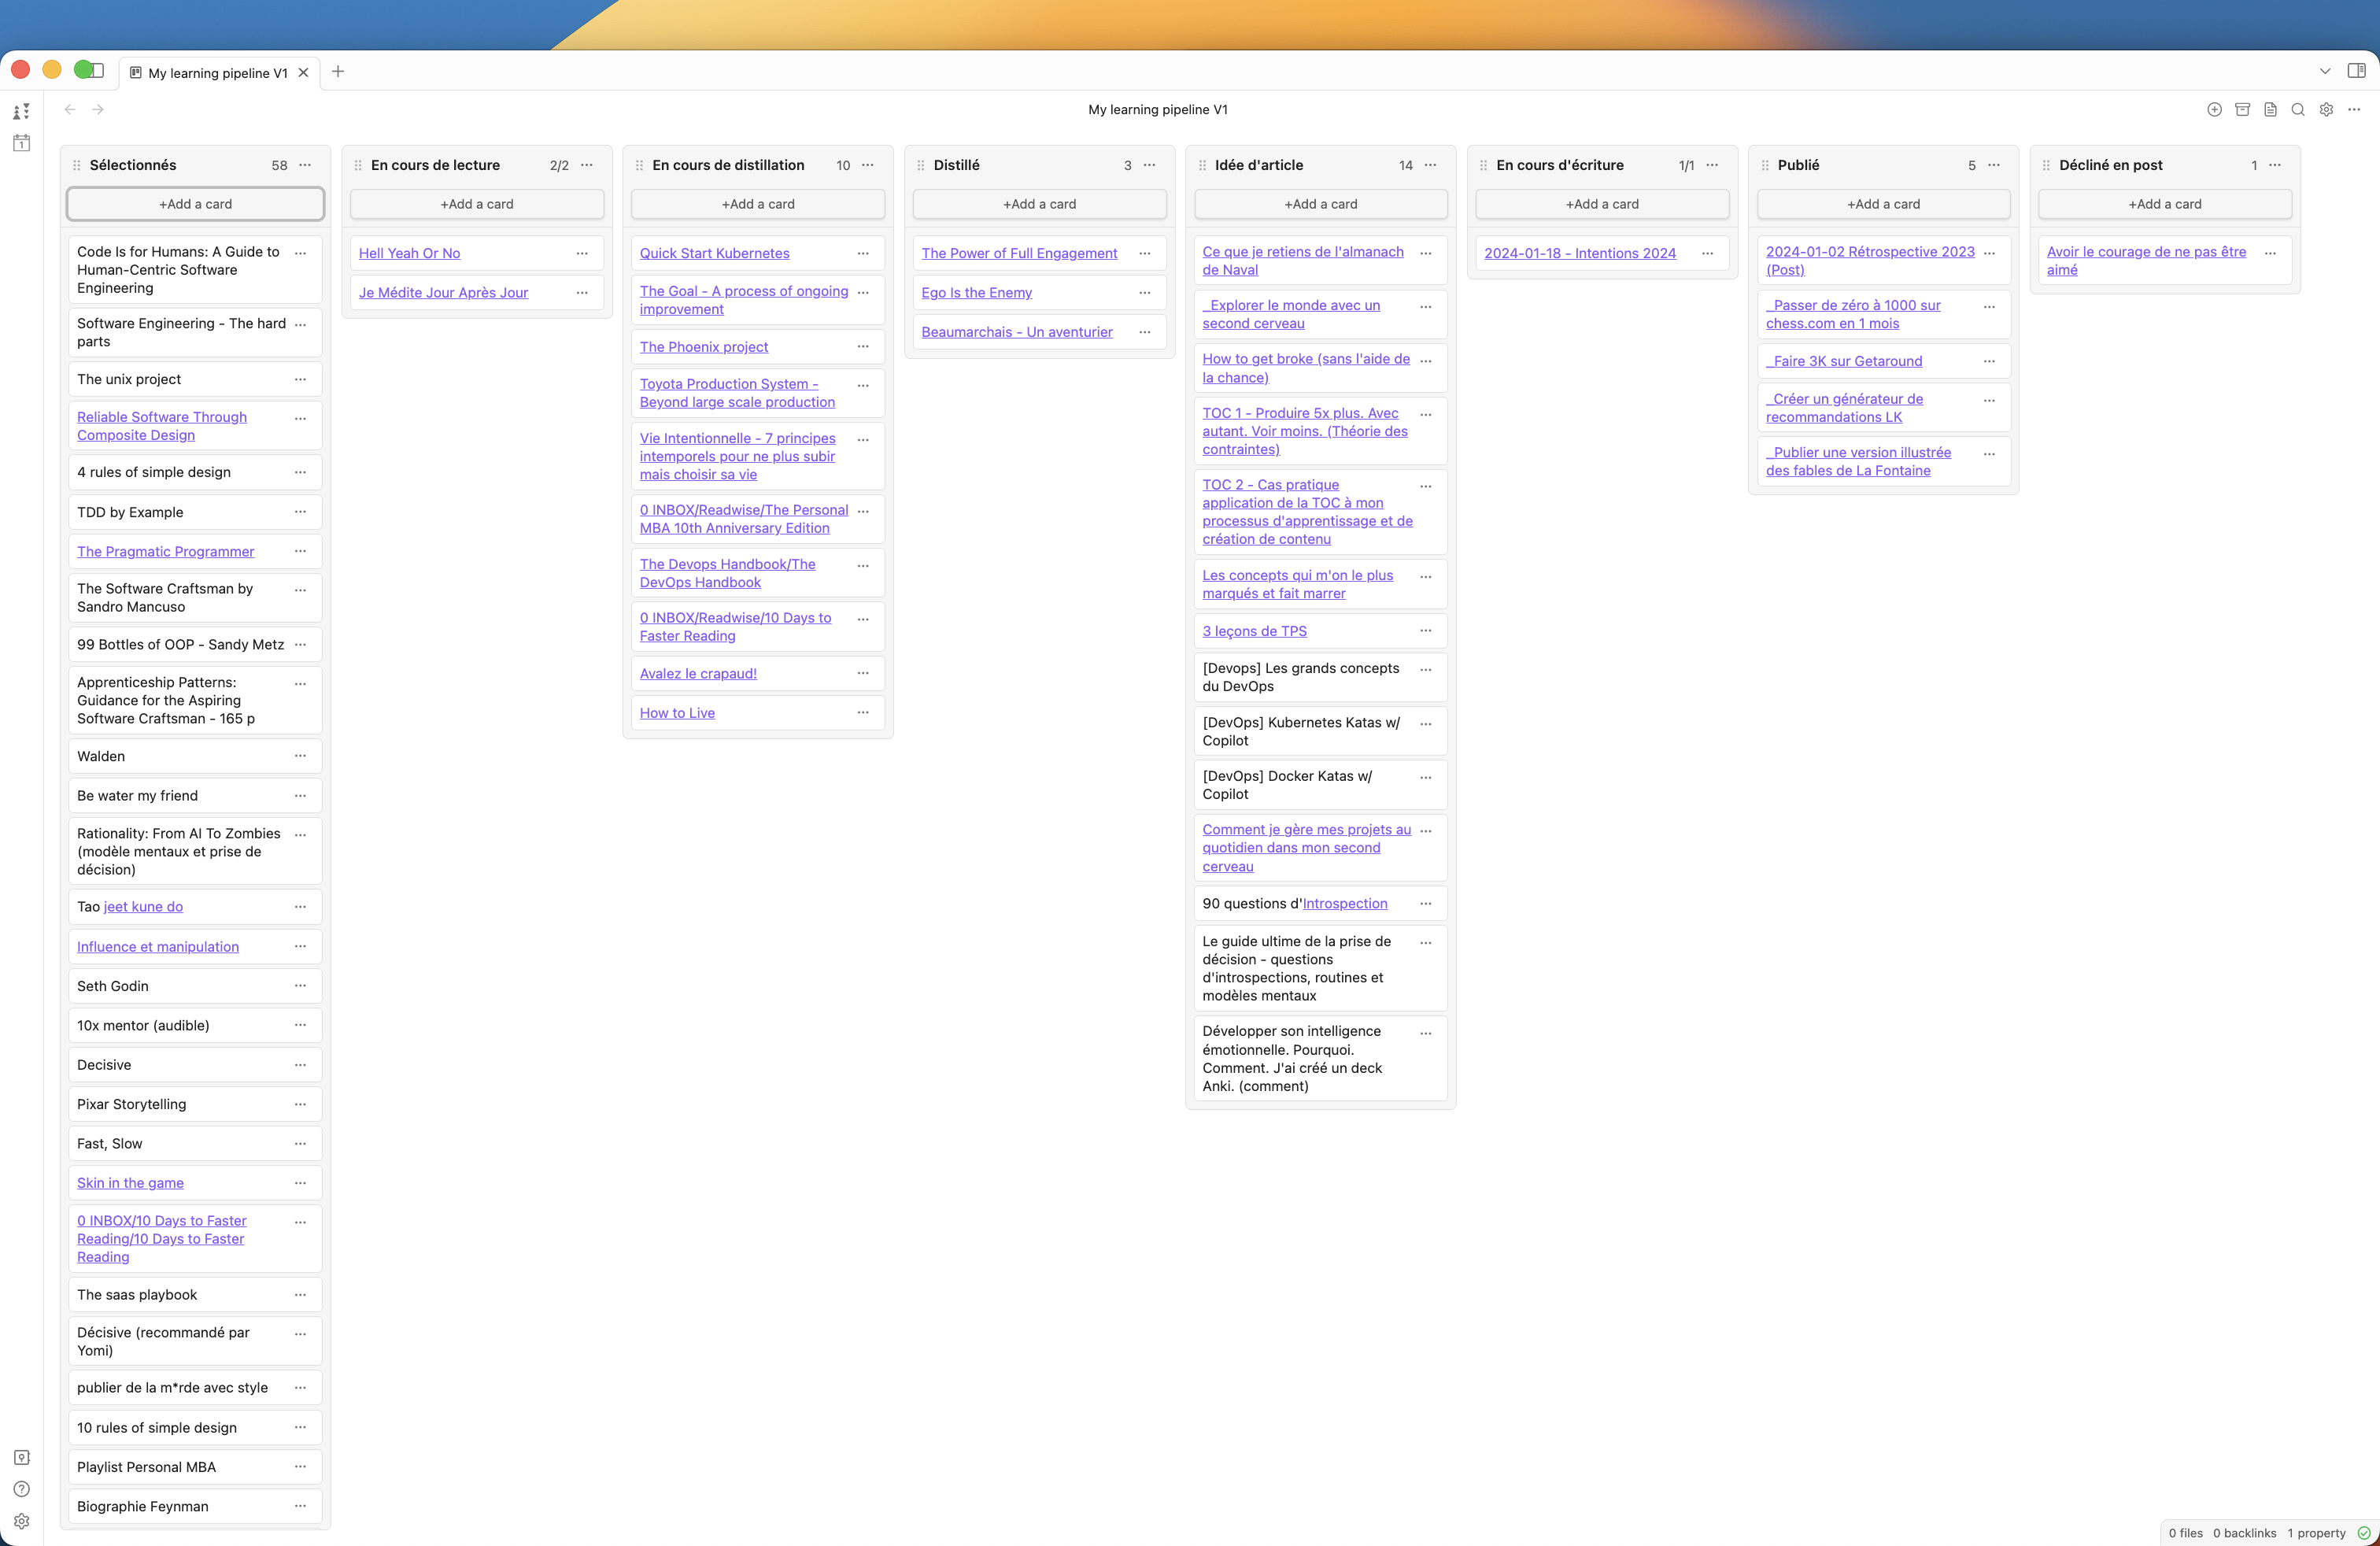Grab the drag handle of Sélectionnés list

point(77,165)
